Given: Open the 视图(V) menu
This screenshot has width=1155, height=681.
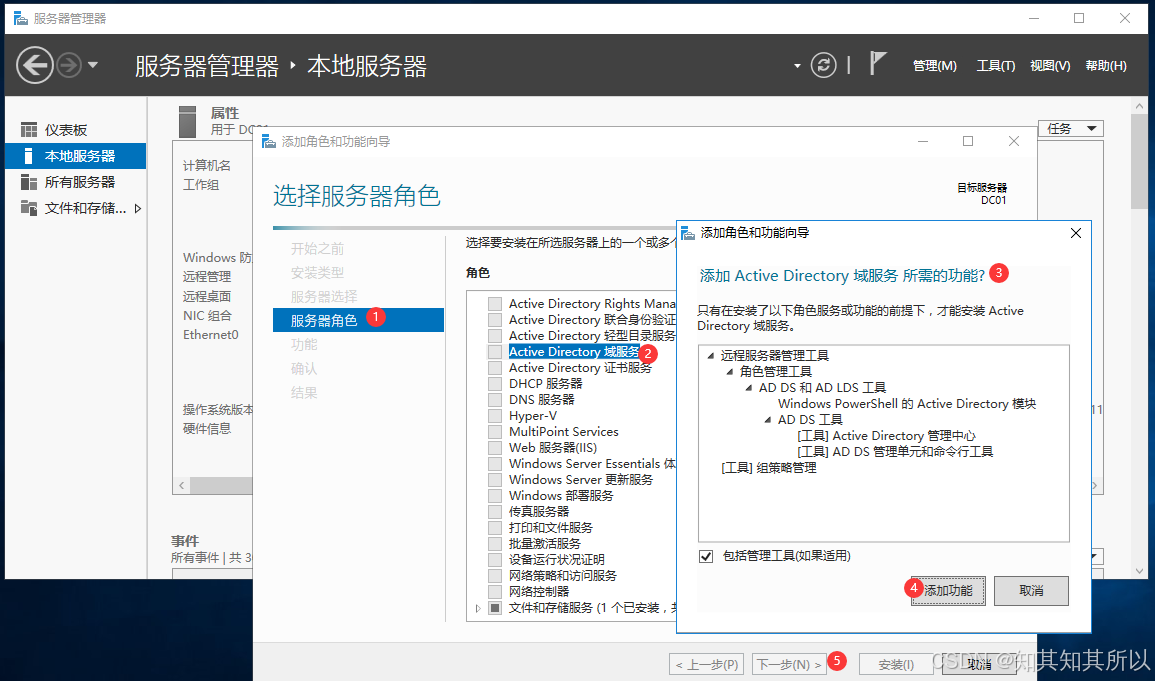Looking at the screenshot, I should coord(1050,66).
